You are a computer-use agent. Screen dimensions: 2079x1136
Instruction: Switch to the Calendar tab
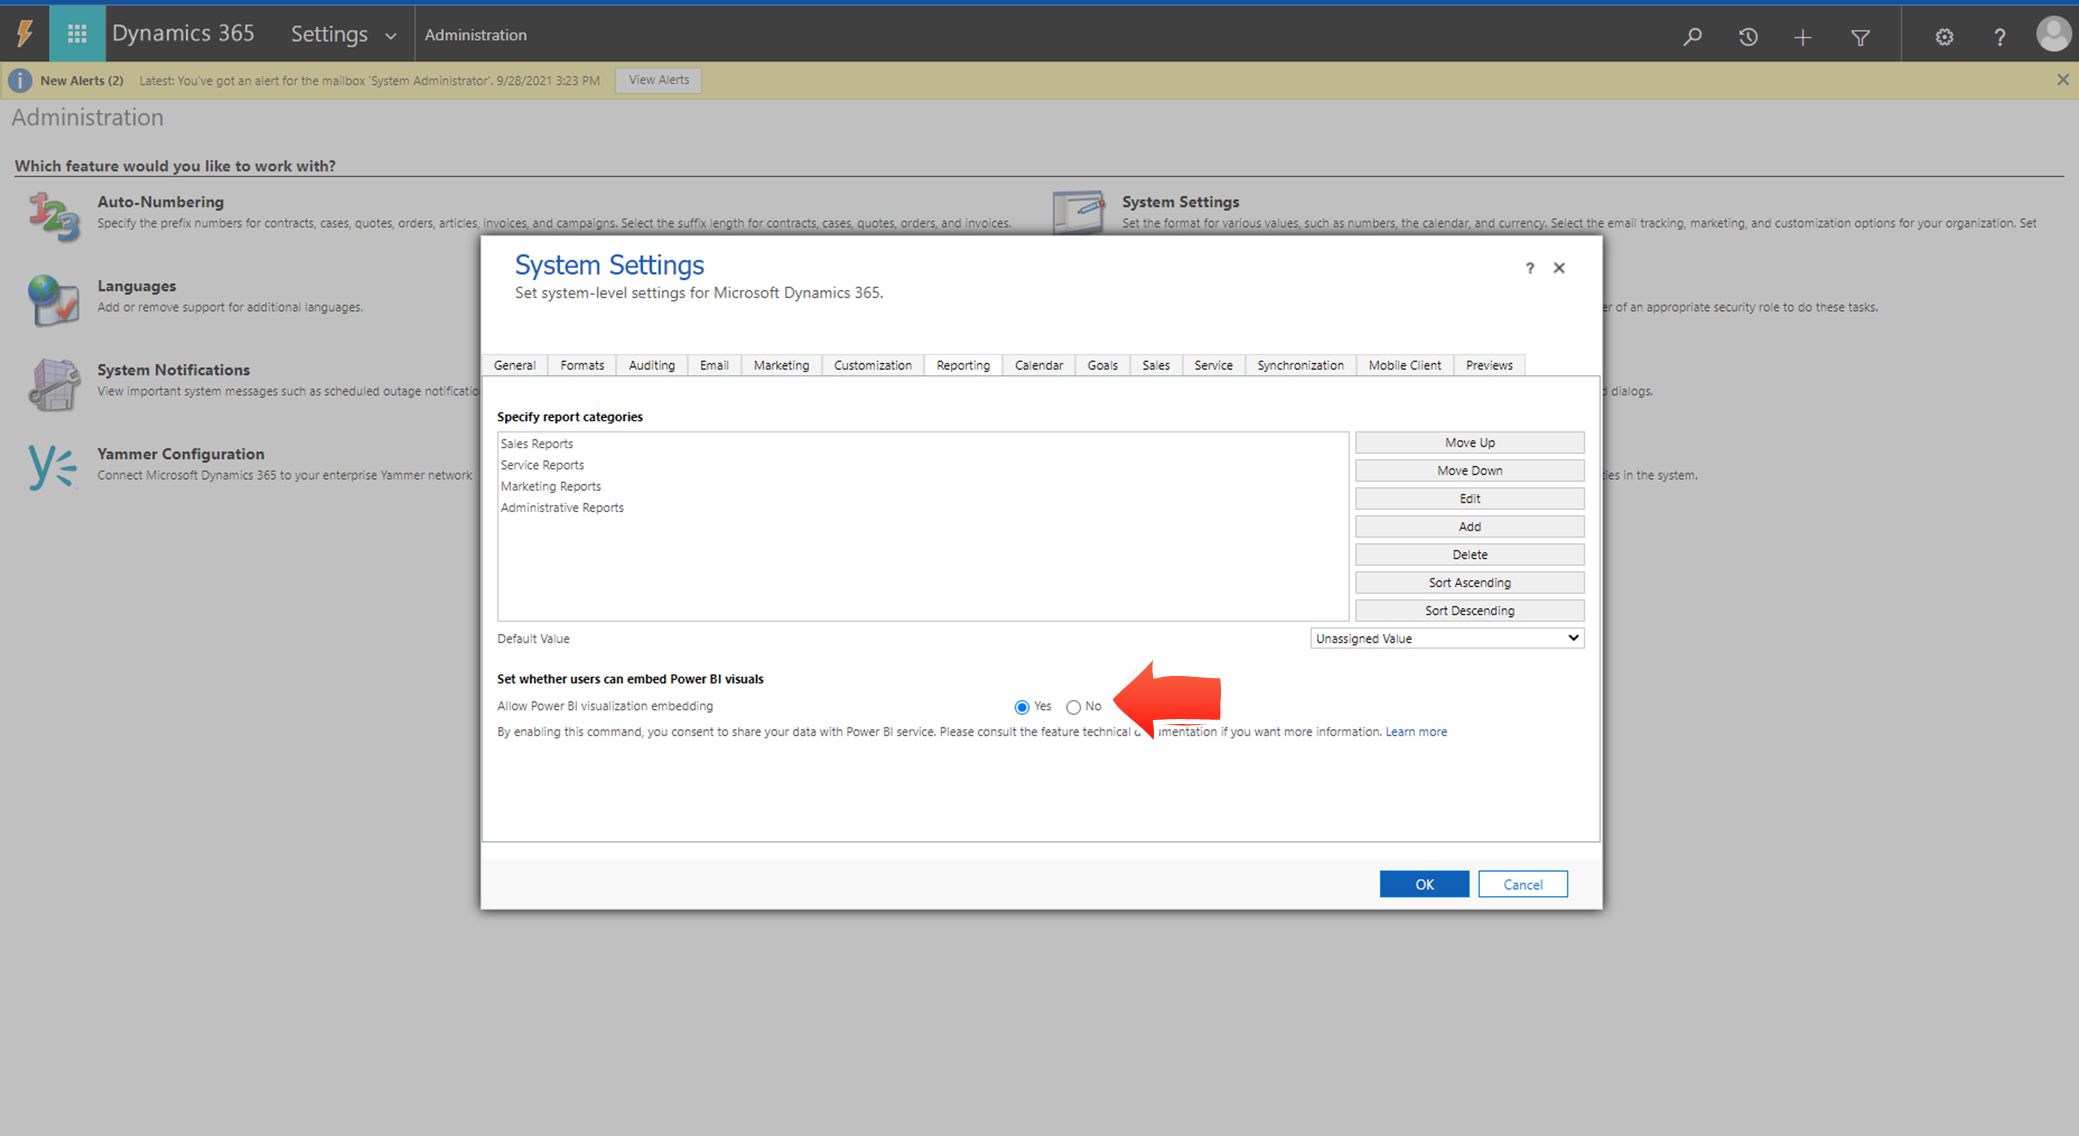(x=1039, y=365)
